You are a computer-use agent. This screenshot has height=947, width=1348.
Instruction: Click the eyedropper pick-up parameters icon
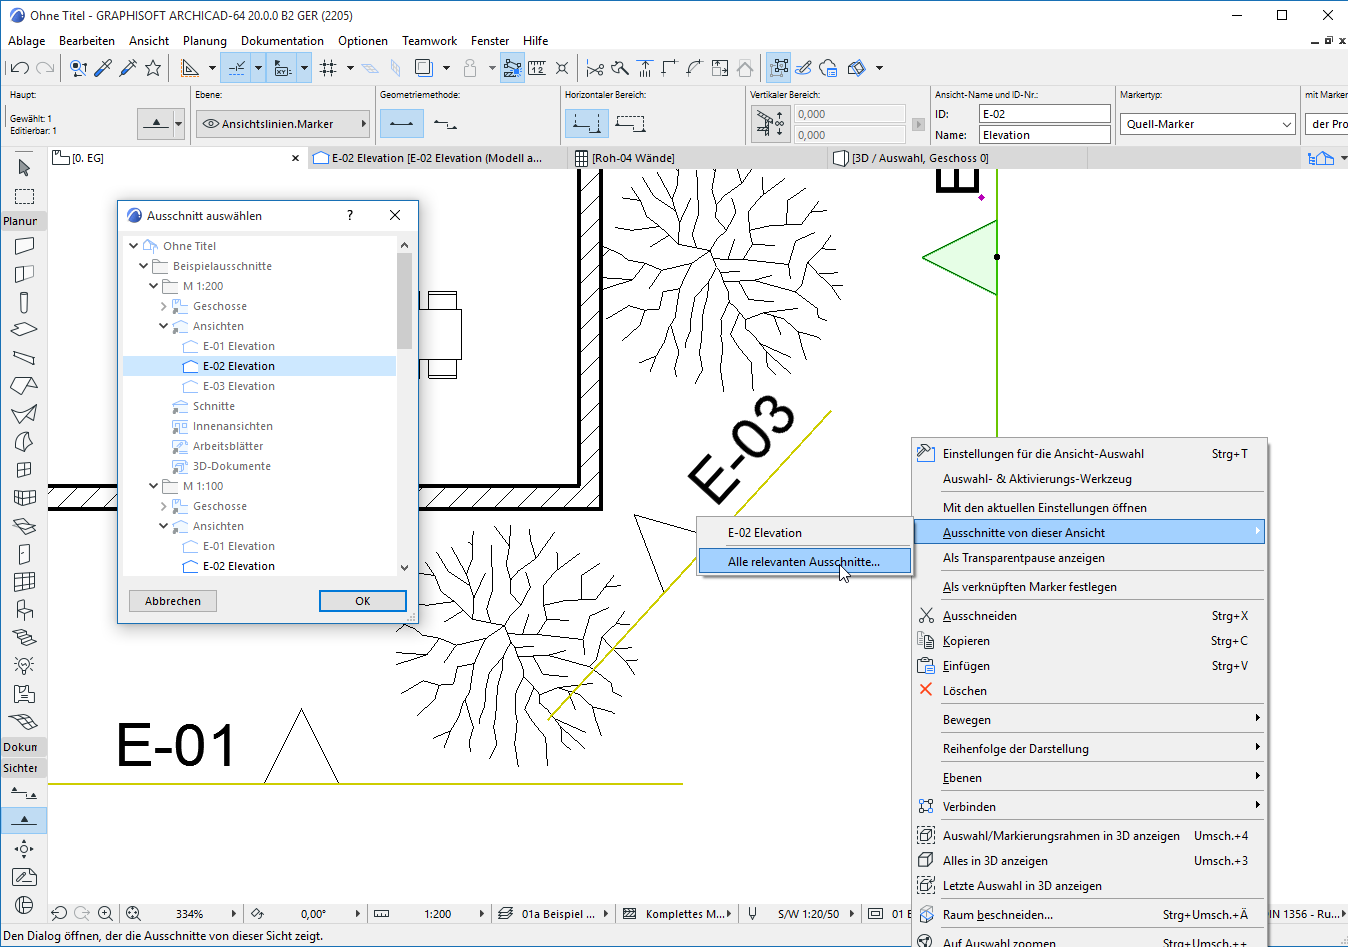pyautogui.click(x=103, y=68)
